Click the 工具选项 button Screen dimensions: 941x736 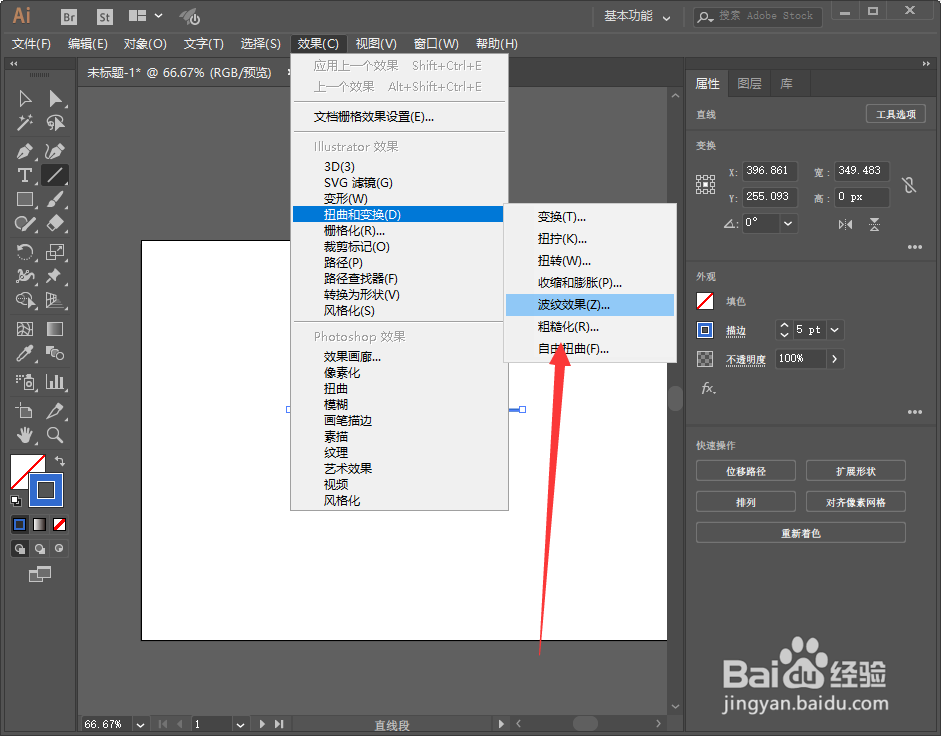896,114
